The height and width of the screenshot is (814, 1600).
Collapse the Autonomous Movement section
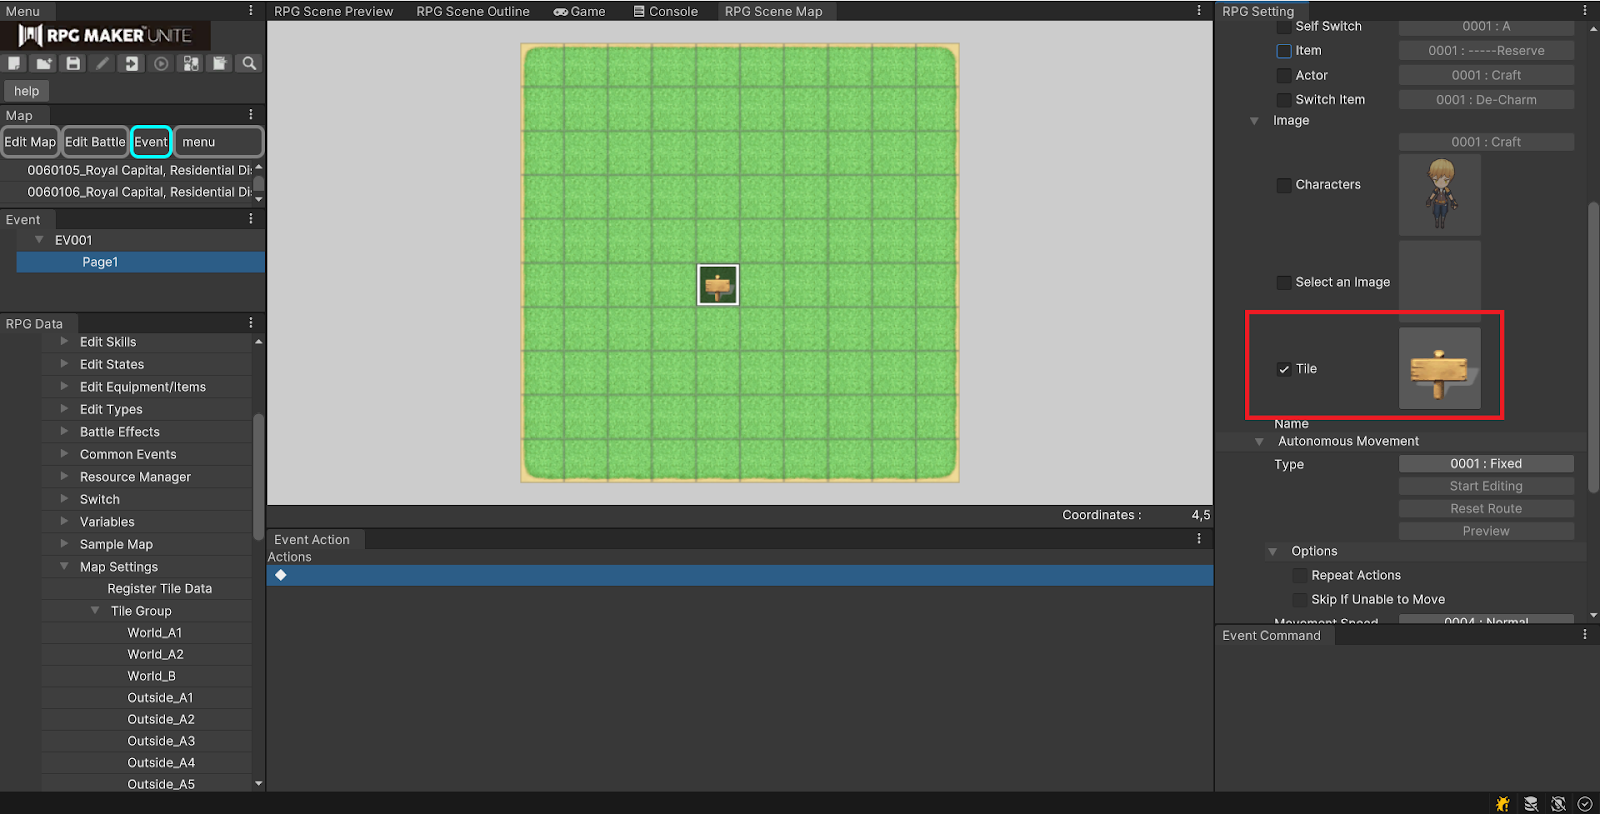coord(1260,441)
